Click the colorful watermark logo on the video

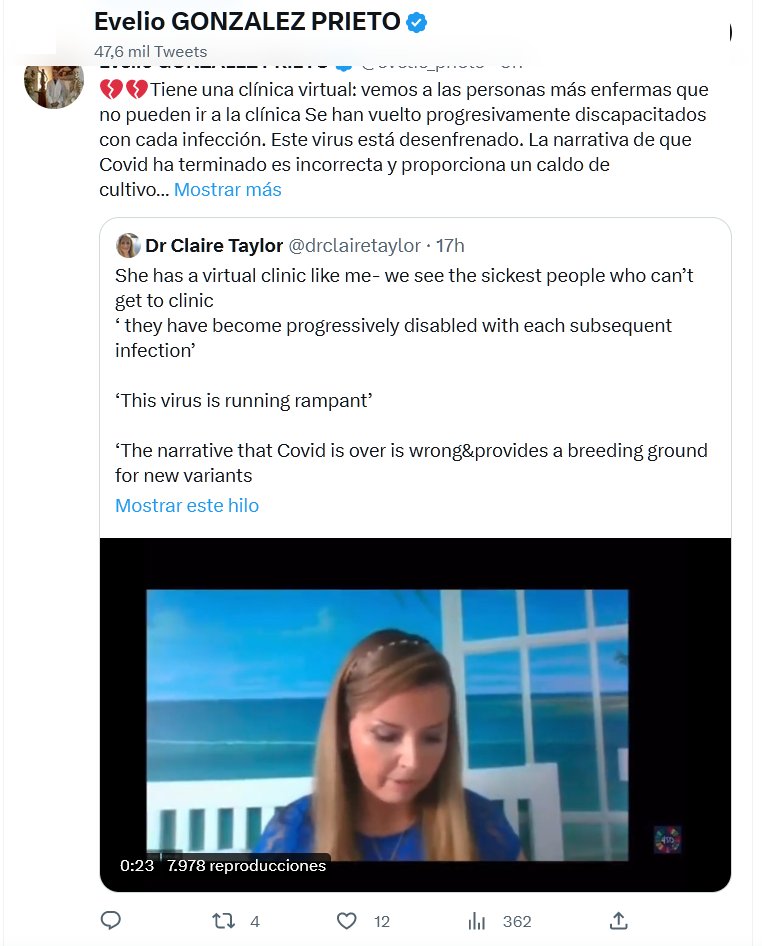667,839
